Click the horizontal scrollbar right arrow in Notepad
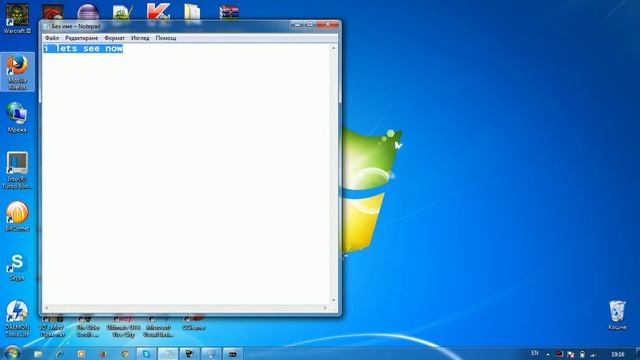This screenshot has width=640, height=360. pos(325,308)
